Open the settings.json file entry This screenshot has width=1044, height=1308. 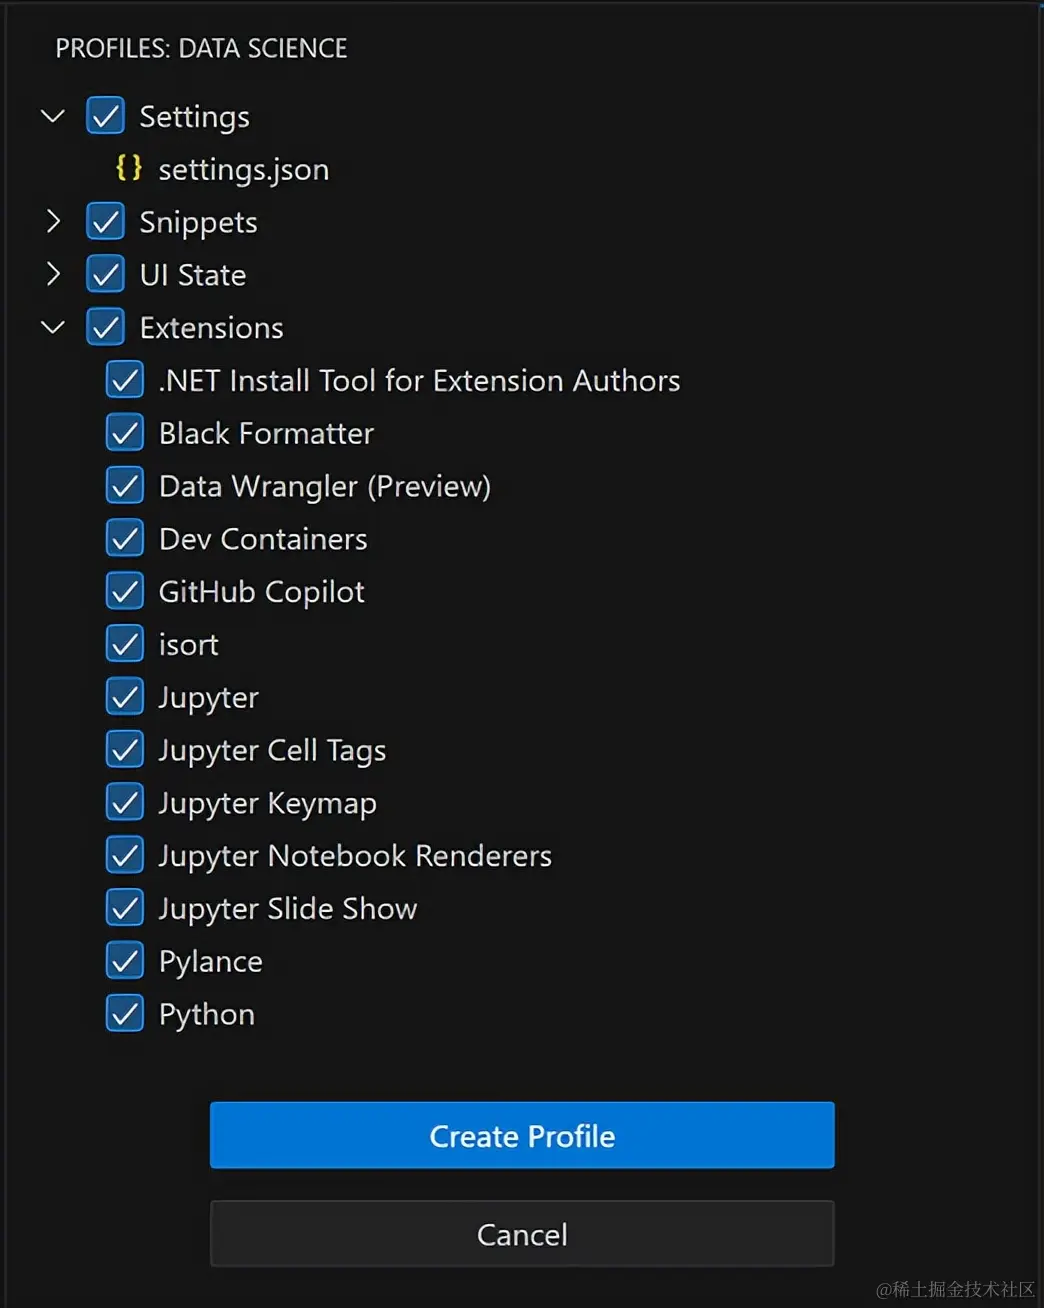pyautogui.click(x=243, y=170)
